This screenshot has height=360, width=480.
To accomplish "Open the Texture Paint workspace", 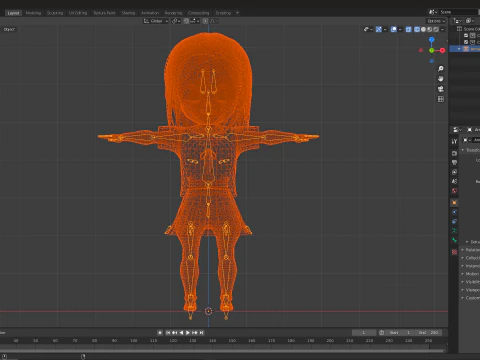I will [x=104, y=13].
